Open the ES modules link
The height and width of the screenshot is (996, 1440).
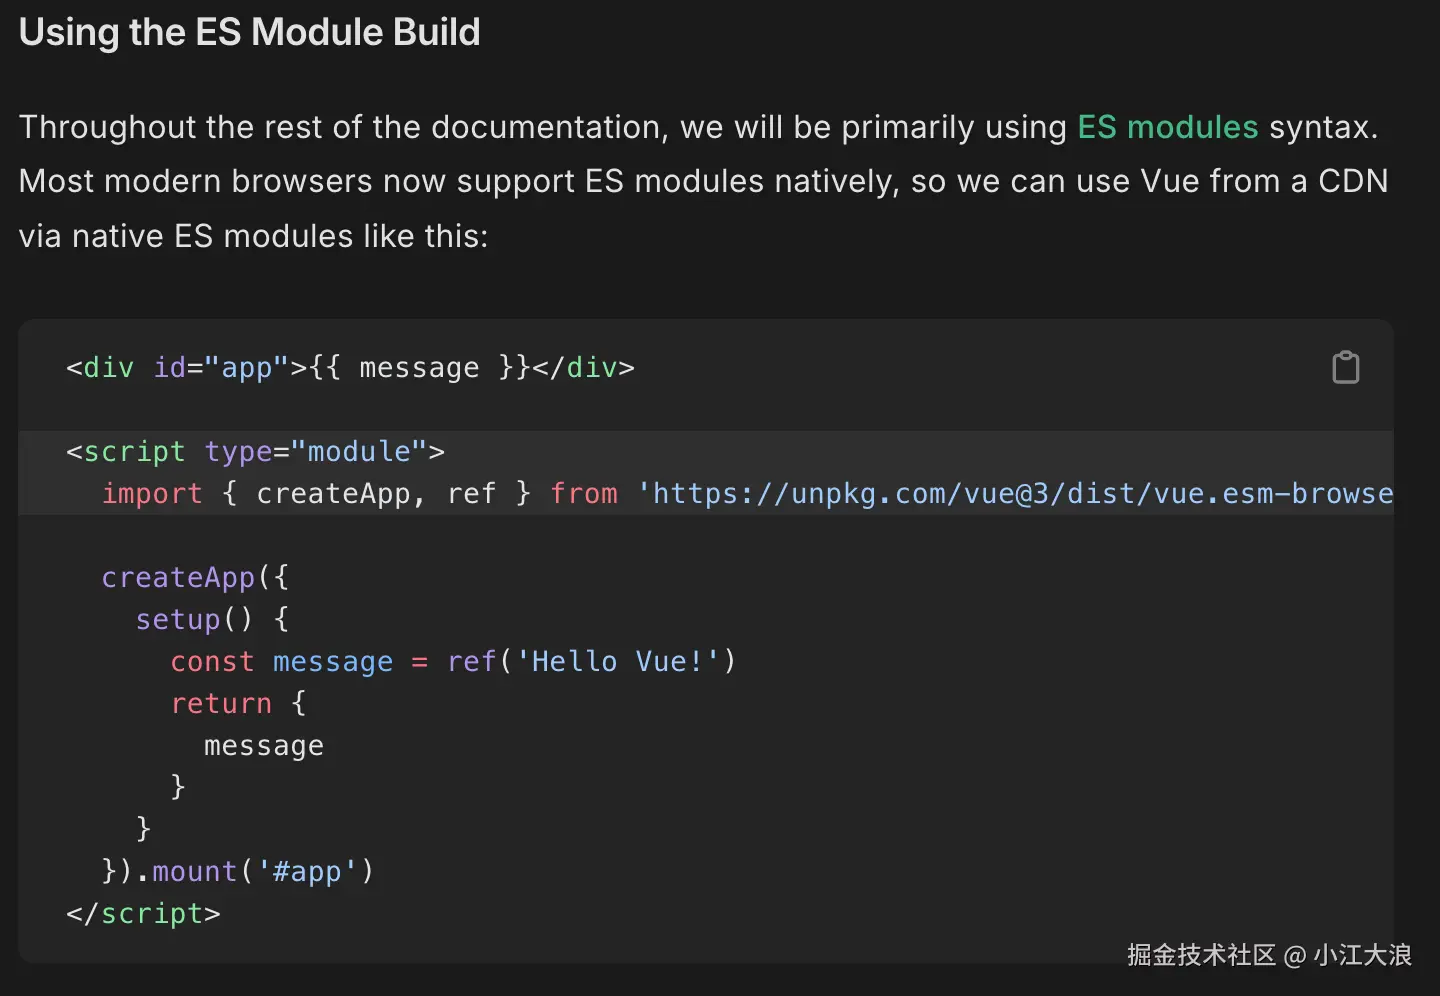tap(1167, 127)
